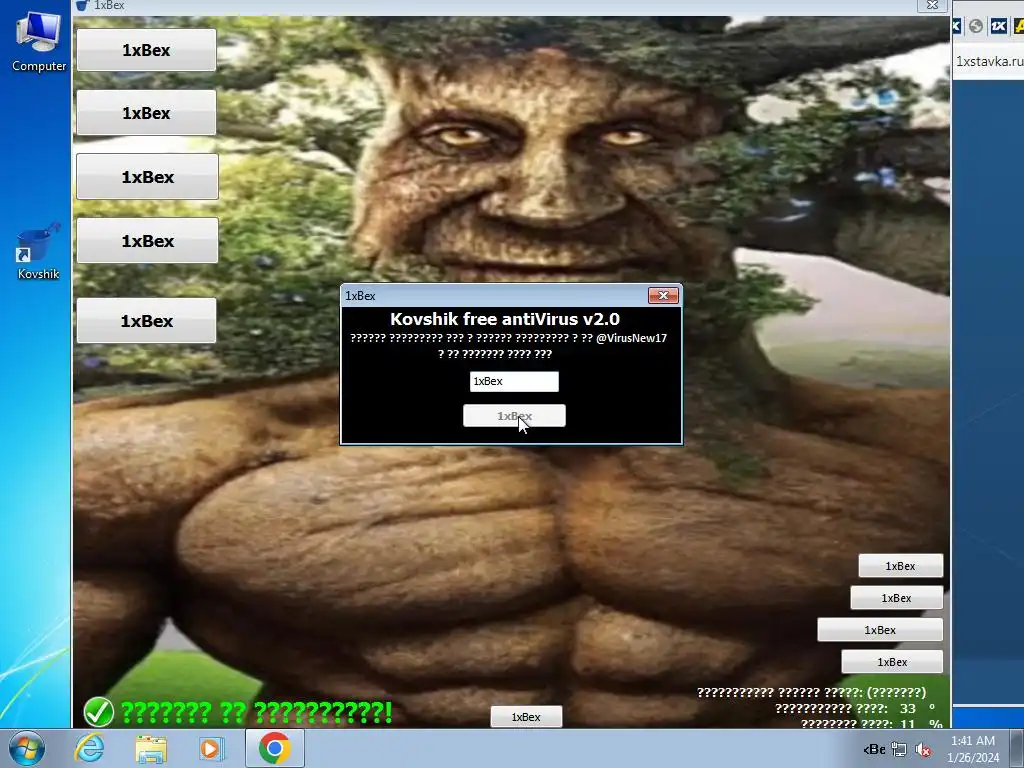Close the main 1xBex window
1024x768 pixels.
[x=933, y=5]
